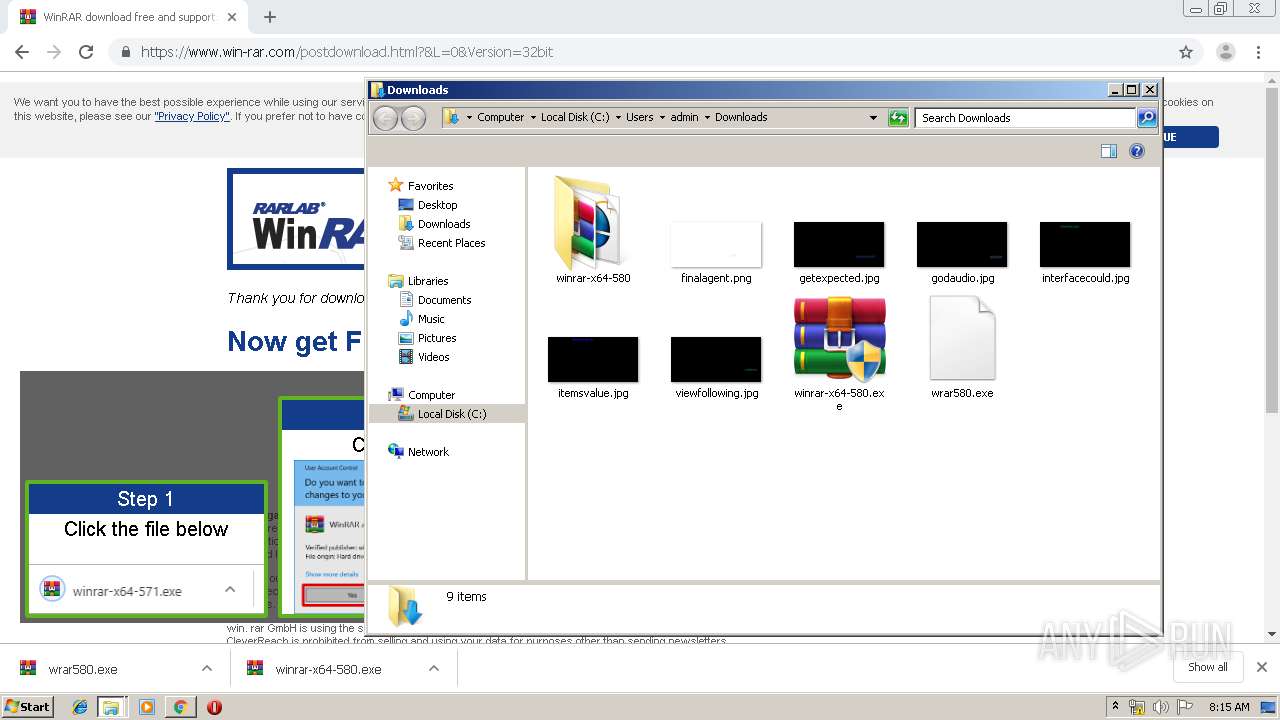The image size is (1280, 720).
Task: Expand address bar history dropdown
Action: coord(873,118)
